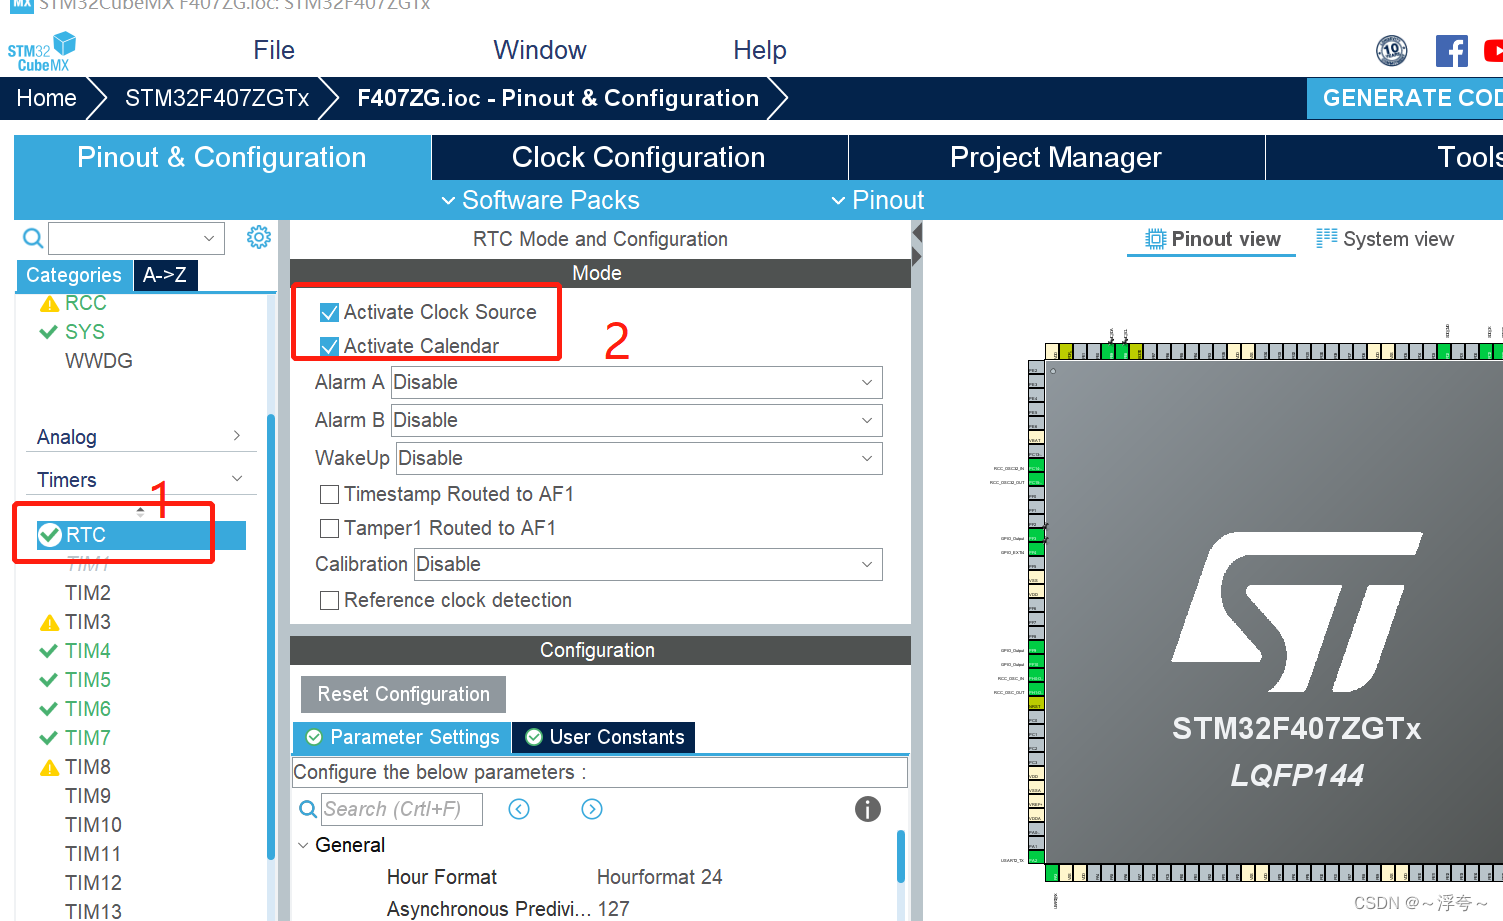The height and width of the screenshot is (921, 1503).
Task: Enable Timestamp Routed to AF1
Action: tap(329, 494)
